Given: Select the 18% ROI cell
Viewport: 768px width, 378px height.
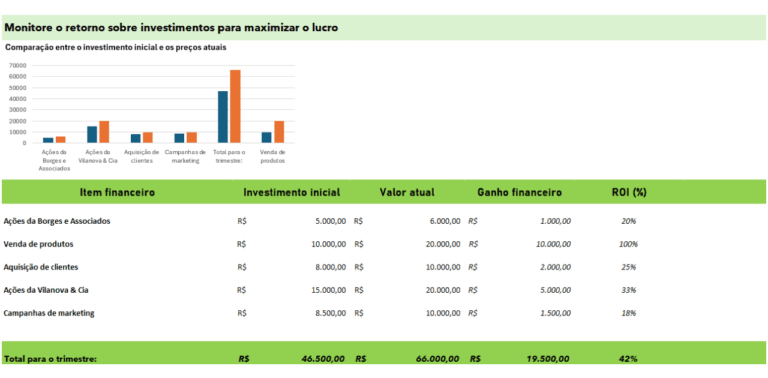Looking at the screenshot, I should pyautogui.click(x=628, y=313).
